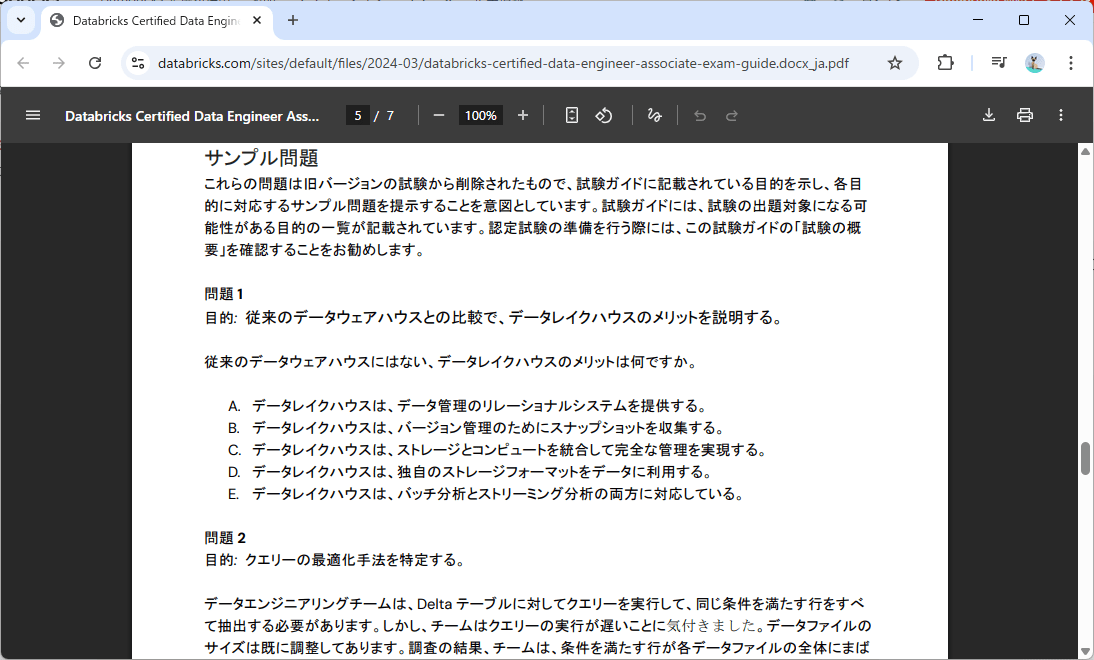Click the '問題 1' heading
Image resolution: width=1094 pixels, height=660 pixels.
224,294
